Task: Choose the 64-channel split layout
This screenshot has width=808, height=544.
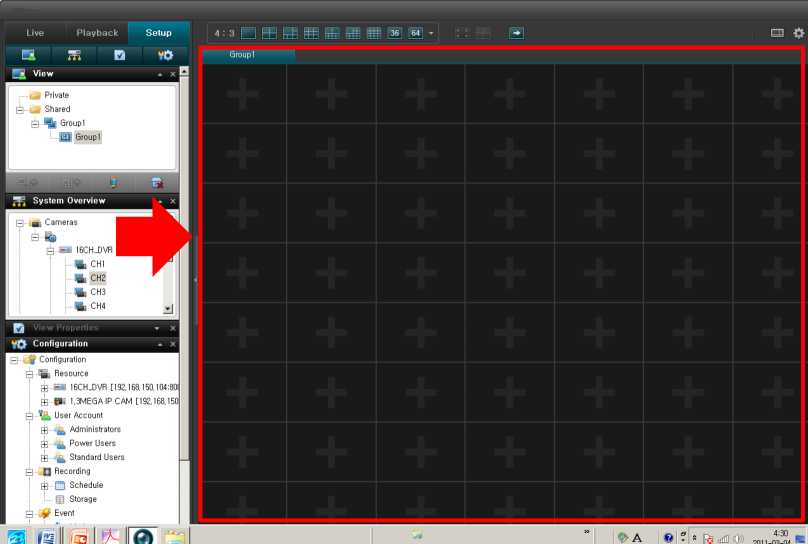Action: 414,33
